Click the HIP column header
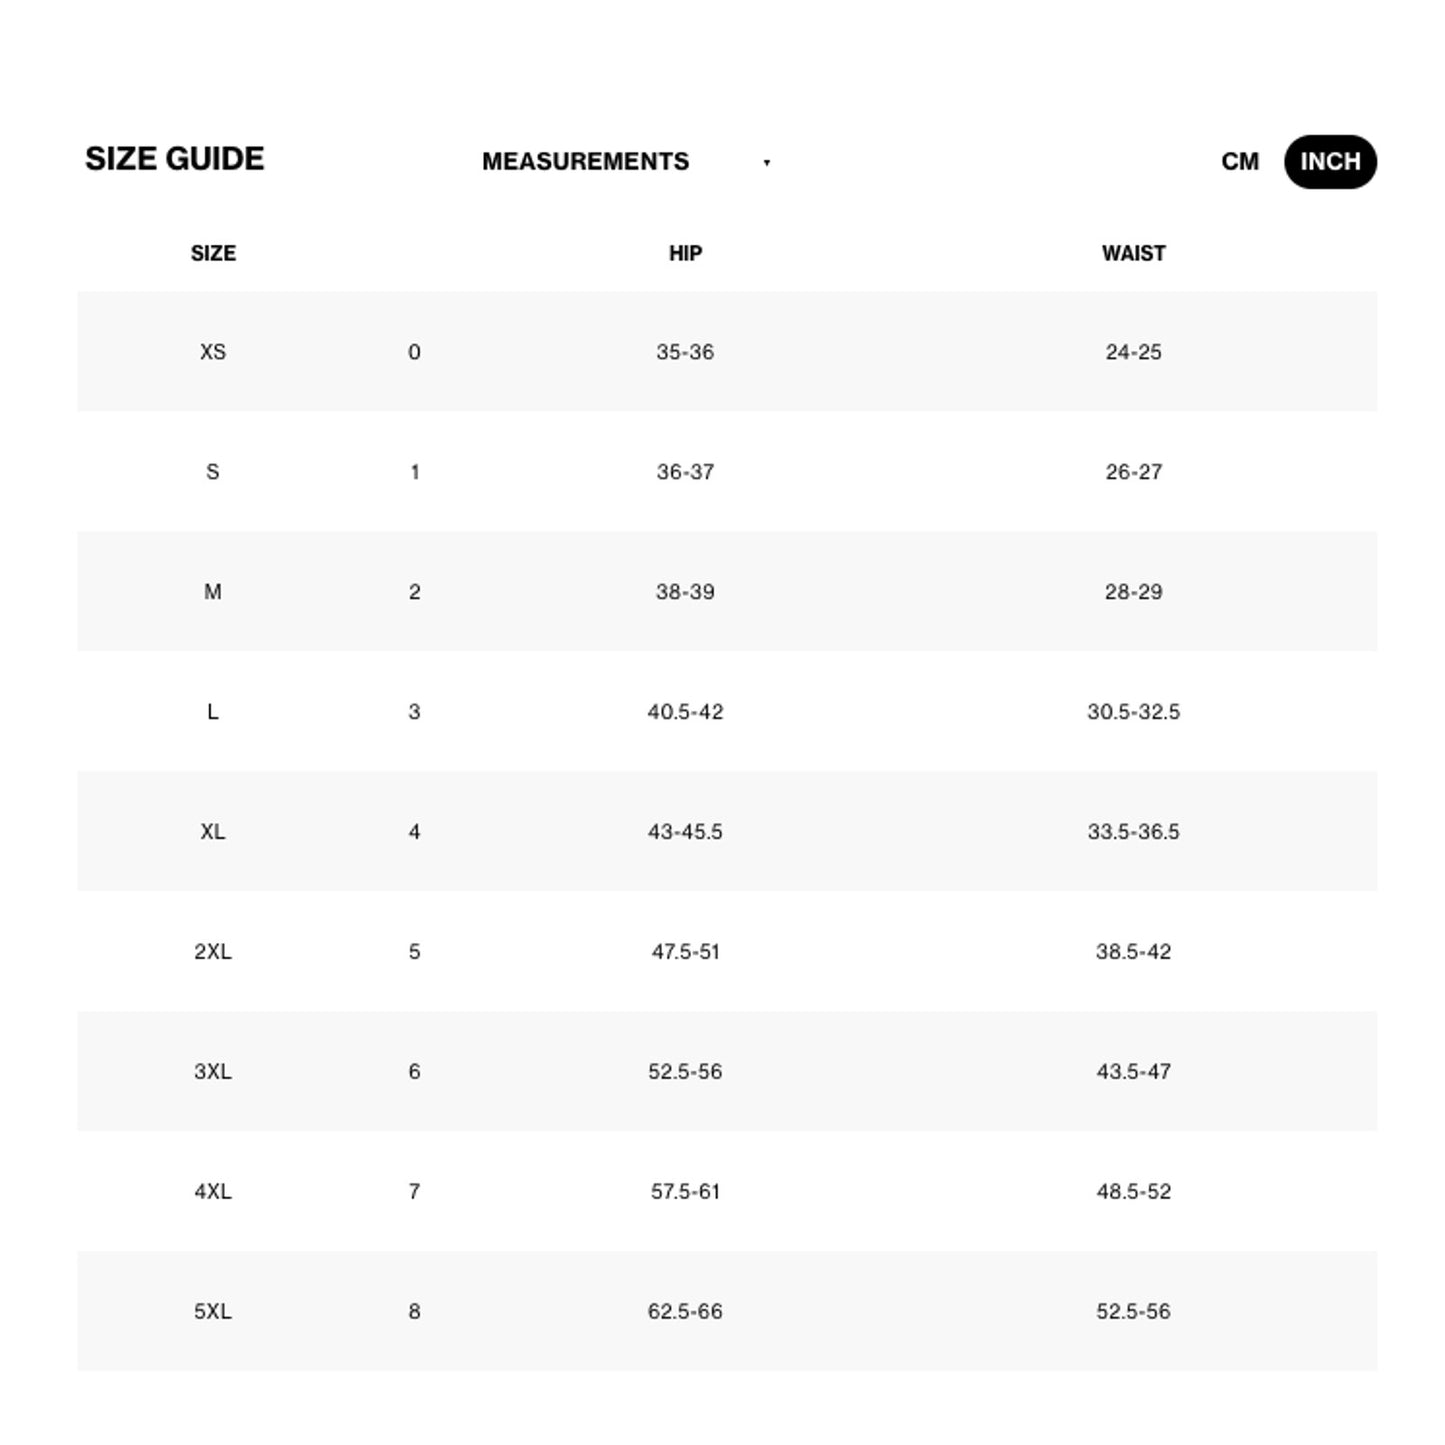This screenshot has width=1445, height=1445. [x=685, y=254]
